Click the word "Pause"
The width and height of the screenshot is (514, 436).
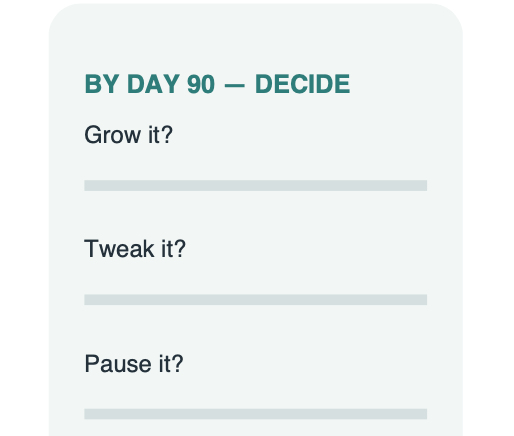(x=118, y=363)
